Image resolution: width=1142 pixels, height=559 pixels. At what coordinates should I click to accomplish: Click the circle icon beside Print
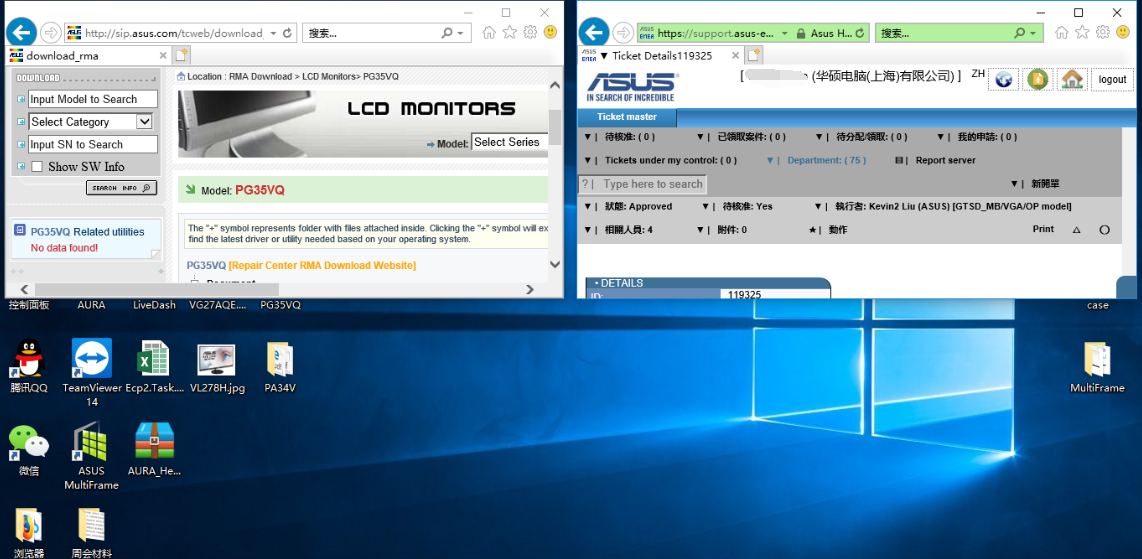click(x=1104, y=230)
